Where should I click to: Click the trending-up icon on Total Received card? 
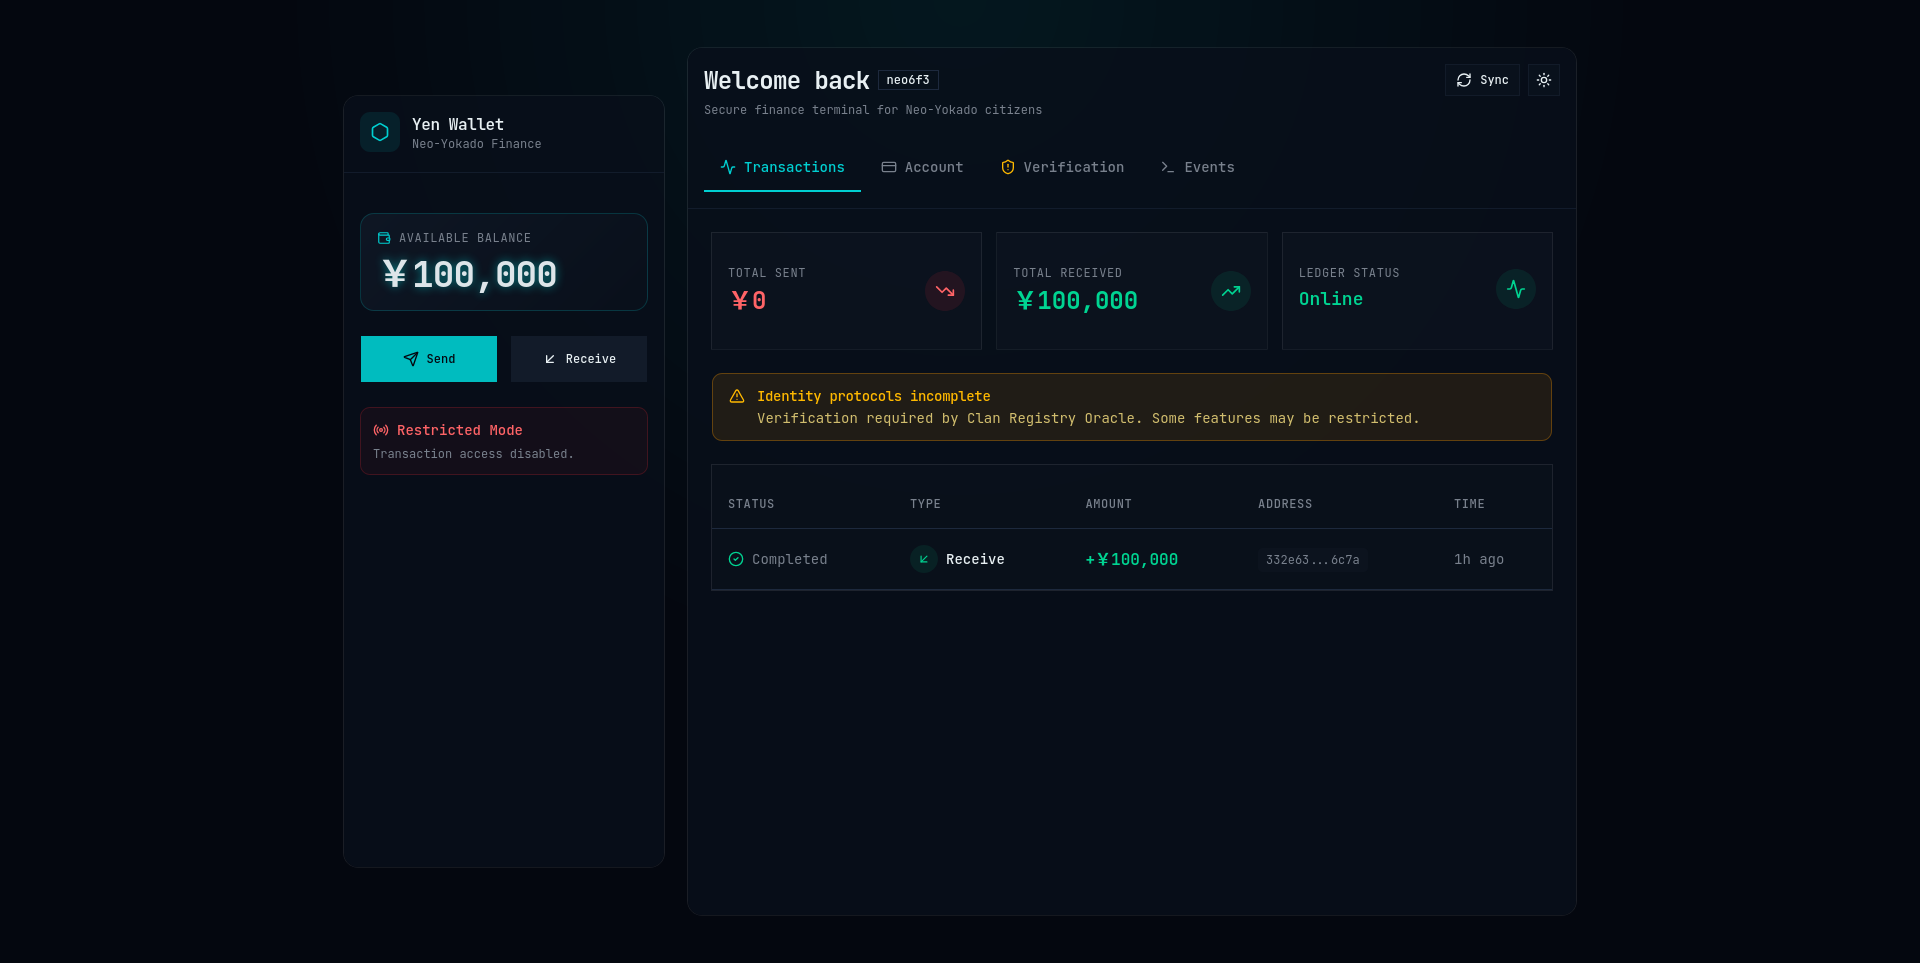point(1231,291)
